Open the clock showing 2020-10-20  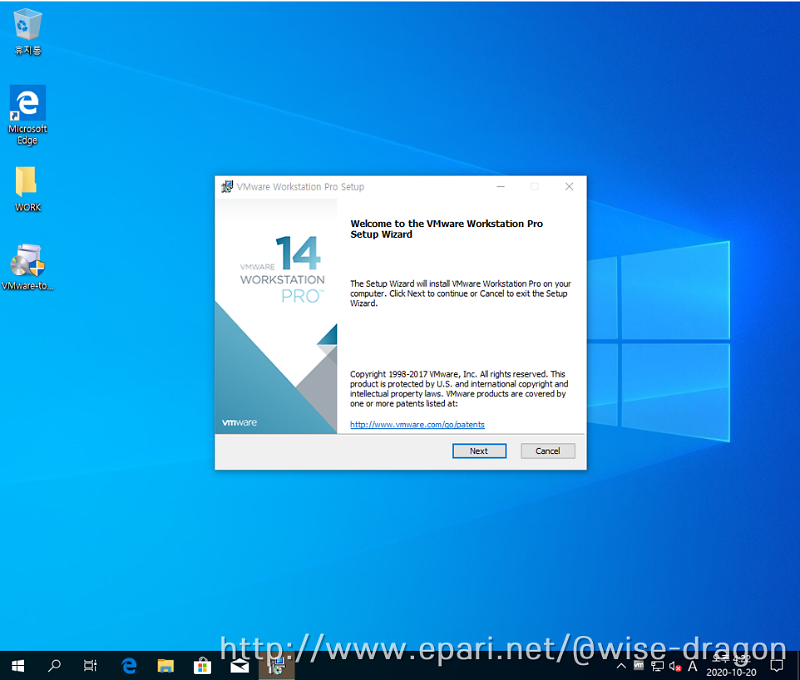point(731,666)
